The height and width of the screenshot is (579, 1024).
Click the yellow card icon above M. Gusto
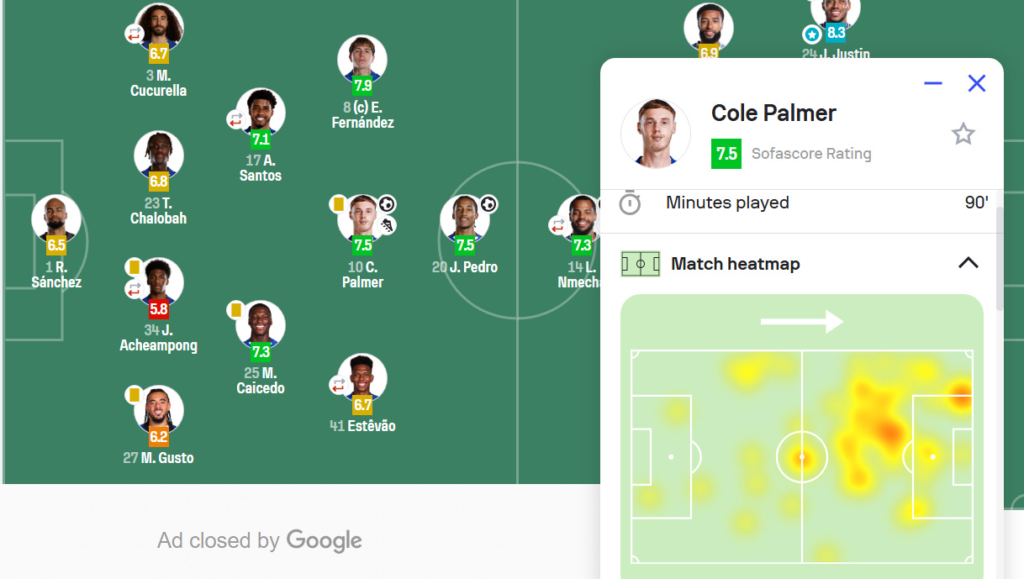click(134, 395)
